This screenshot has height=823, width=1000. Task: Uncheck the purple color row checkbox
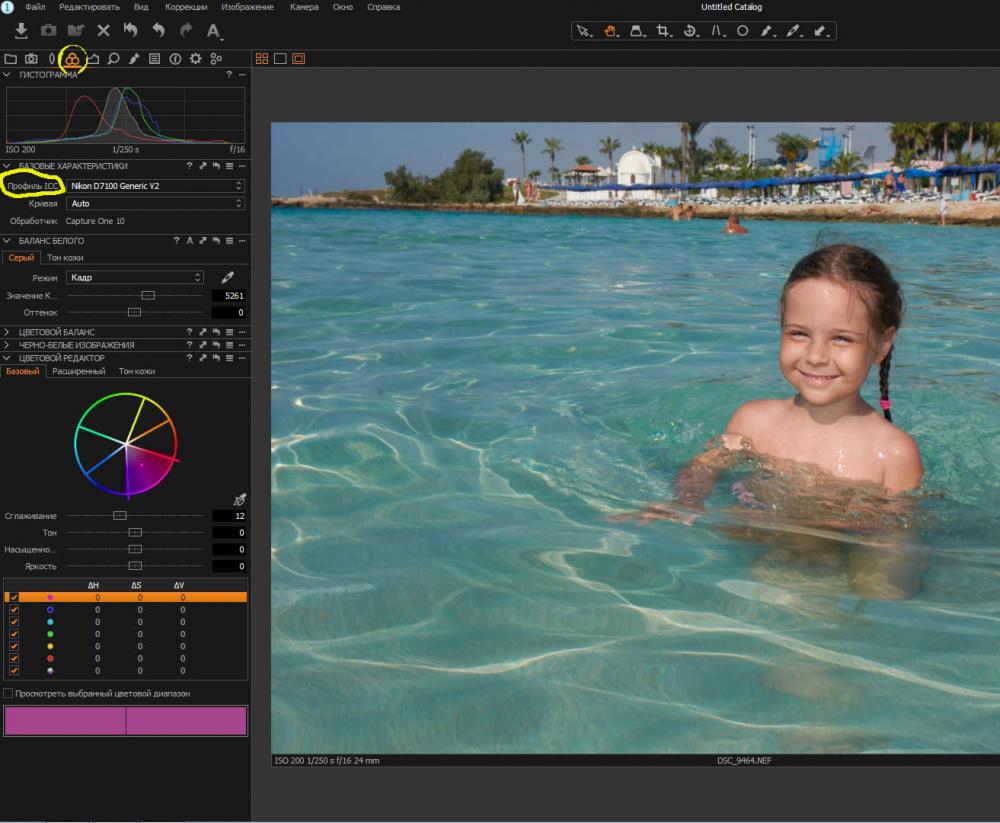coord(14,597)
